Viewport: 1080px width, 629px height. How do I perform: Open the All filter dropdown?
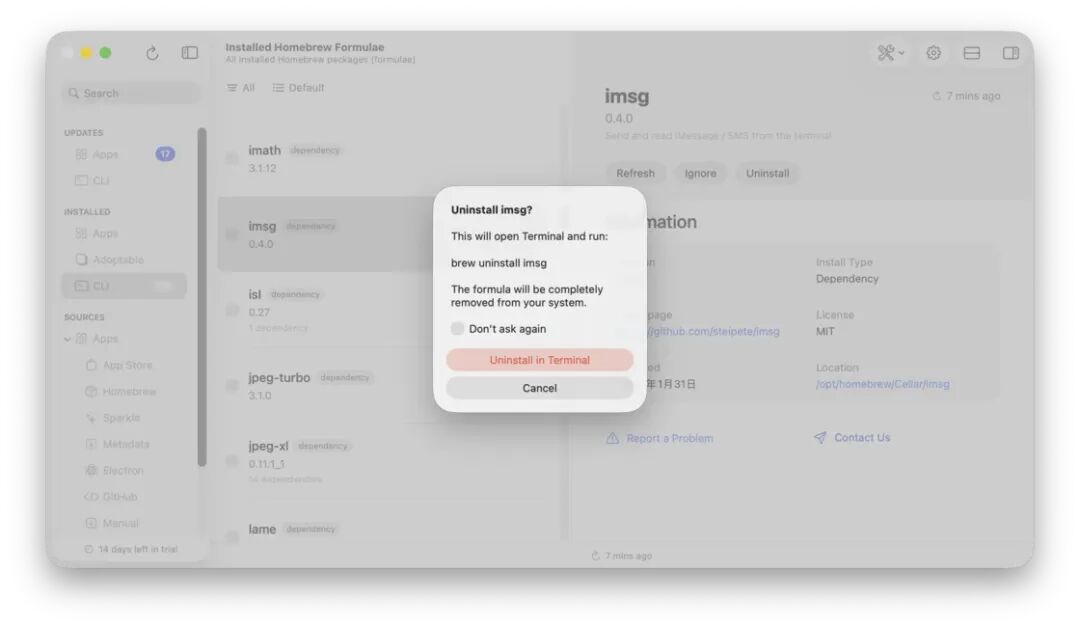click(241, 87)
